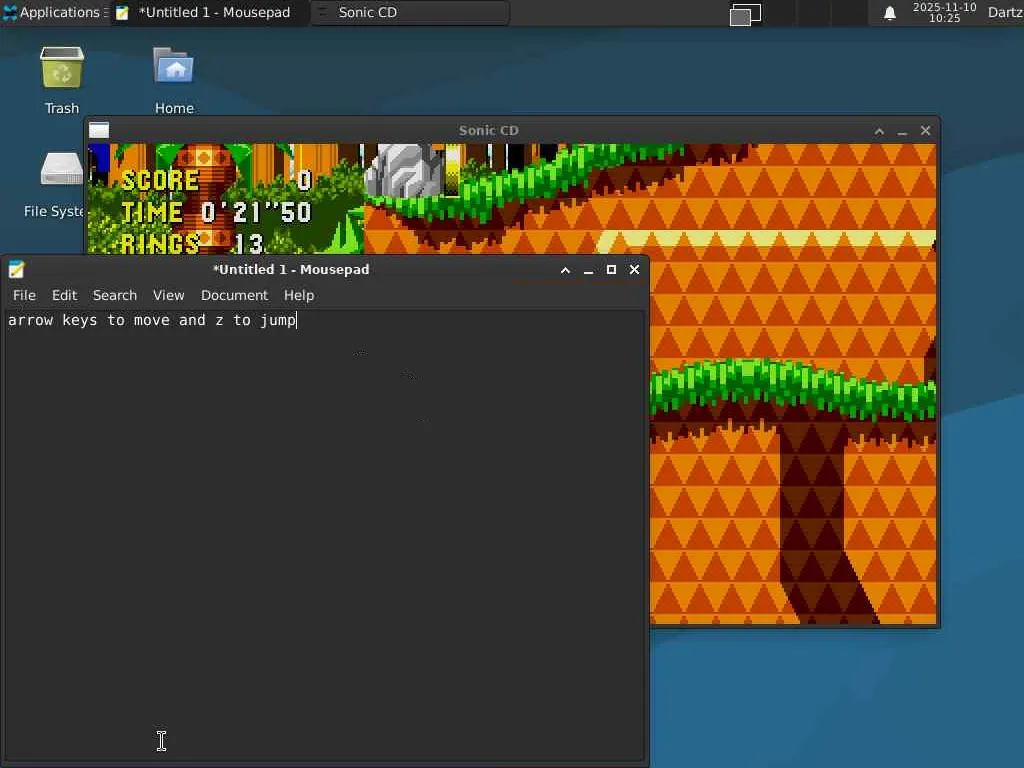Viewport: 1024px width, 768px height.
Task: Open the Mousepad Document menu
Action: 234,295
